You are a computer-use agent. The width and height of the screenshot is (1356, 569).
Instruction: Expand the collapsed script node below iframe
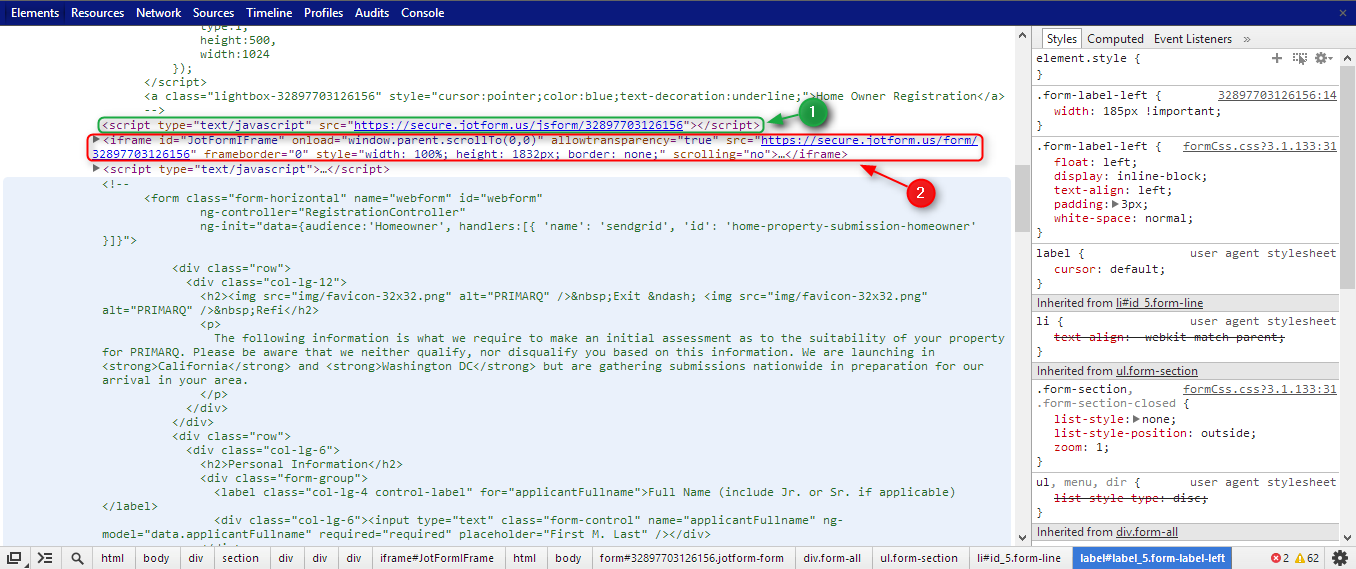pyautogui.click(x=96, y=169)
